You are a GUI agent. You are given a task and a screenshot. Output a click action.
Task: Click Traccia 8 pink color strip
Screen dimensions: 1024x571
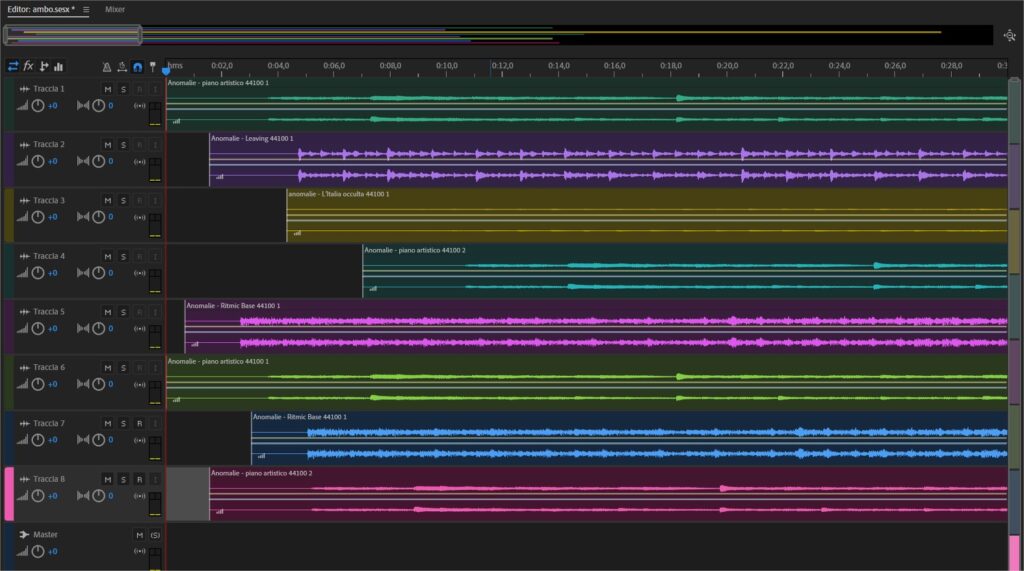[9, 494]
